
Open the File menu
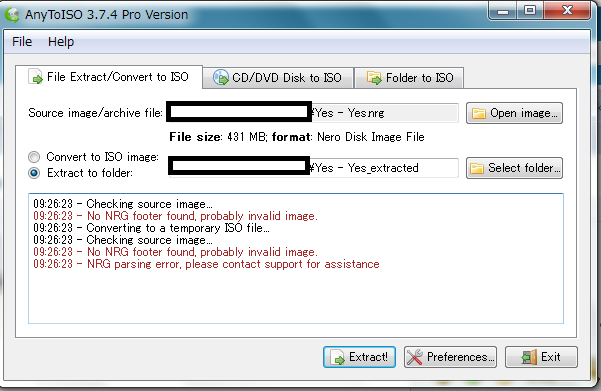(22, 41)
